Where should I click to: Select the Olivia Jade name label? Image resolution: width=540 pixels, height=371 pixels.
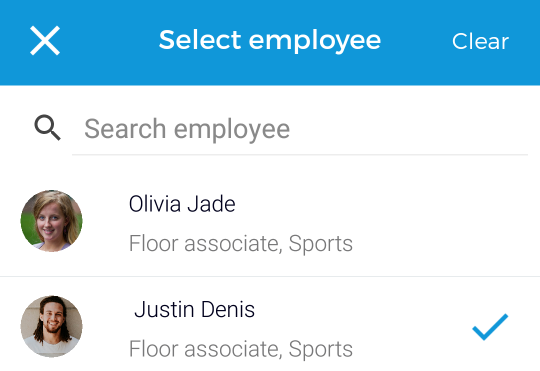pos(182,204)
